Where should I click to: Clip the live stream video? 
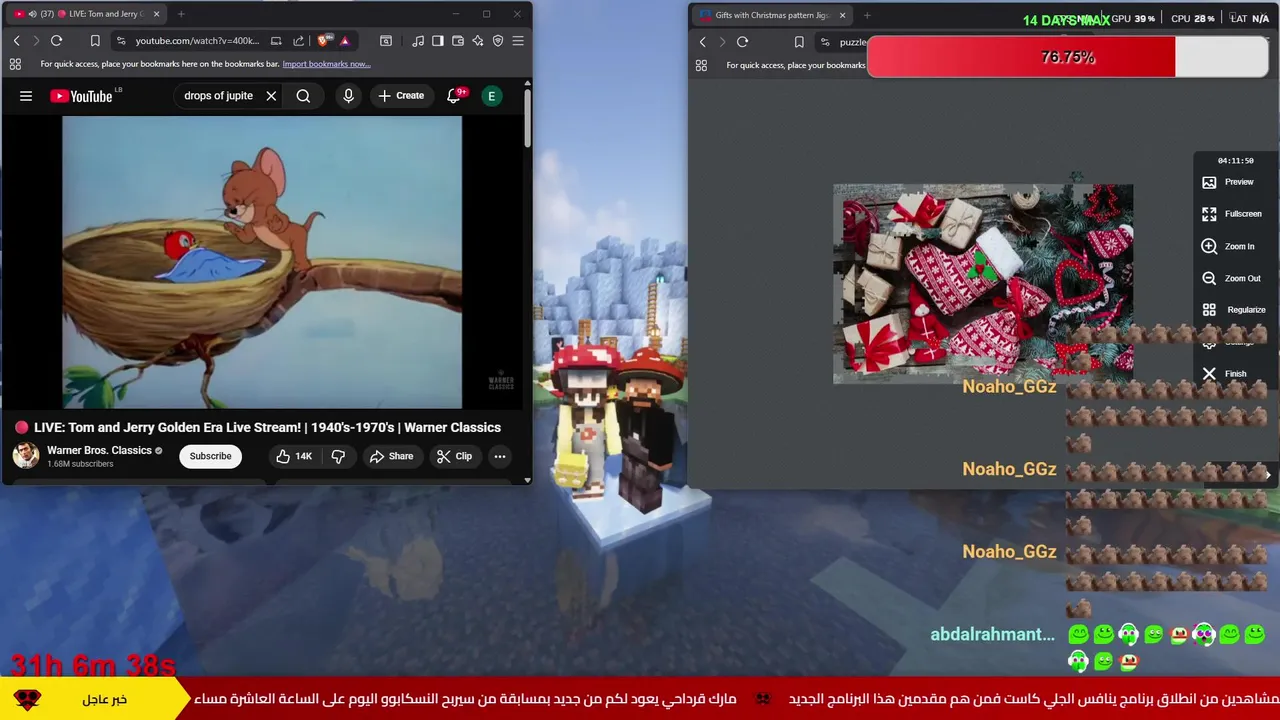click(455, 456)
